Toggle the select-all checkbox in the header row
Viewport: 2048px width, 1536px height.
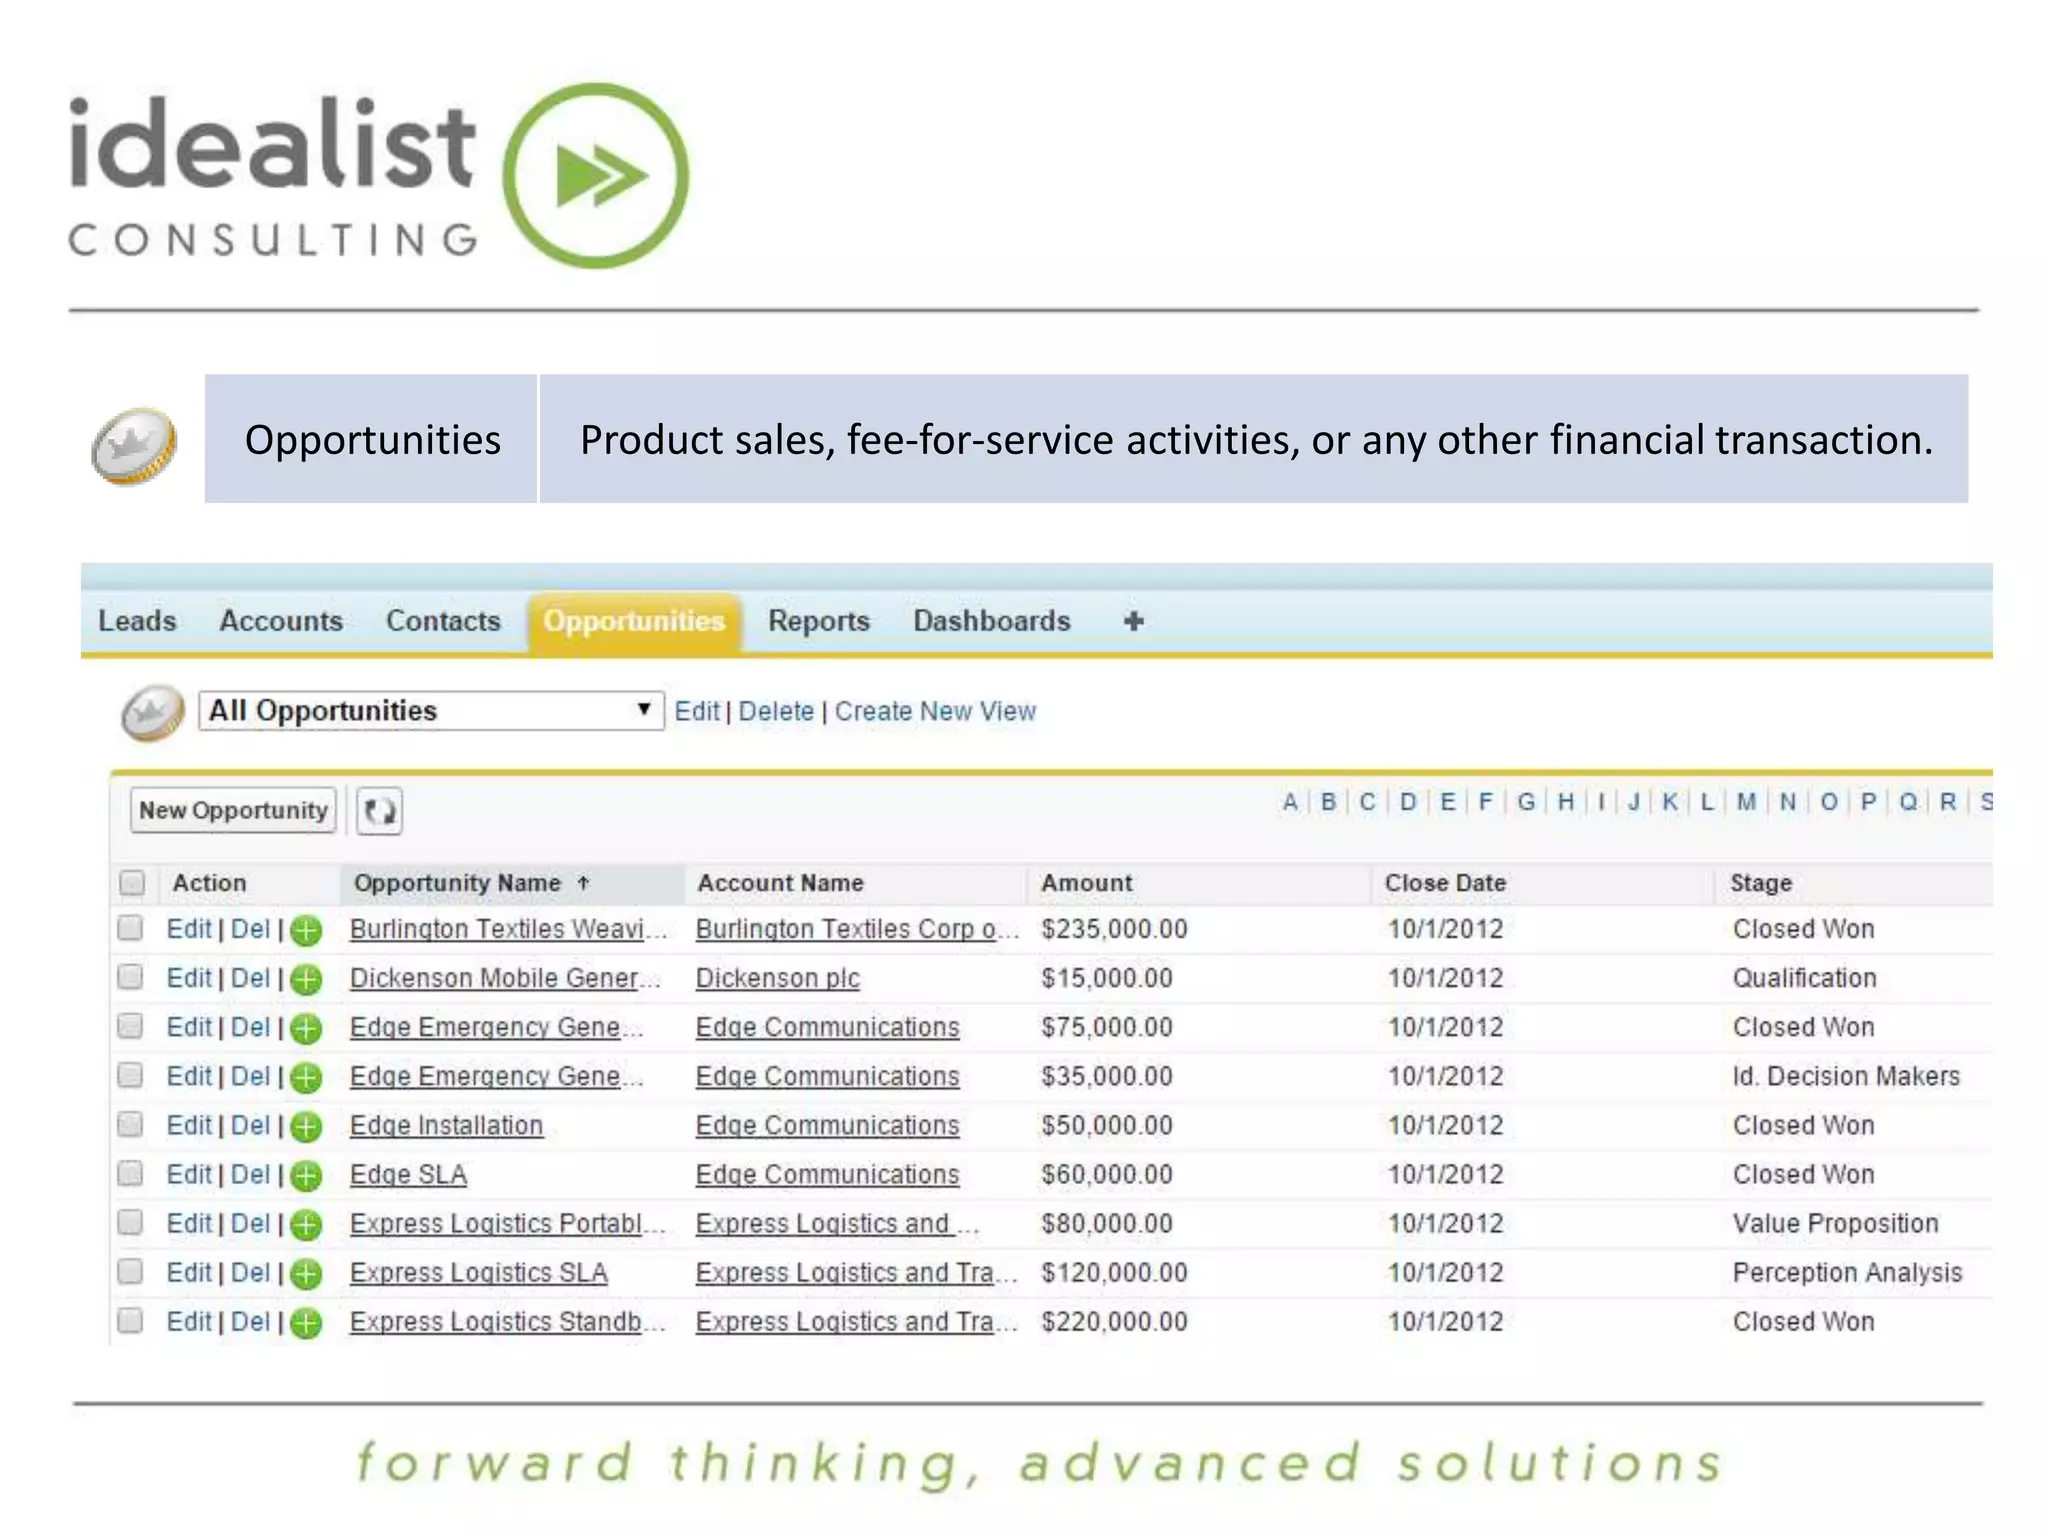coord(132,883)
